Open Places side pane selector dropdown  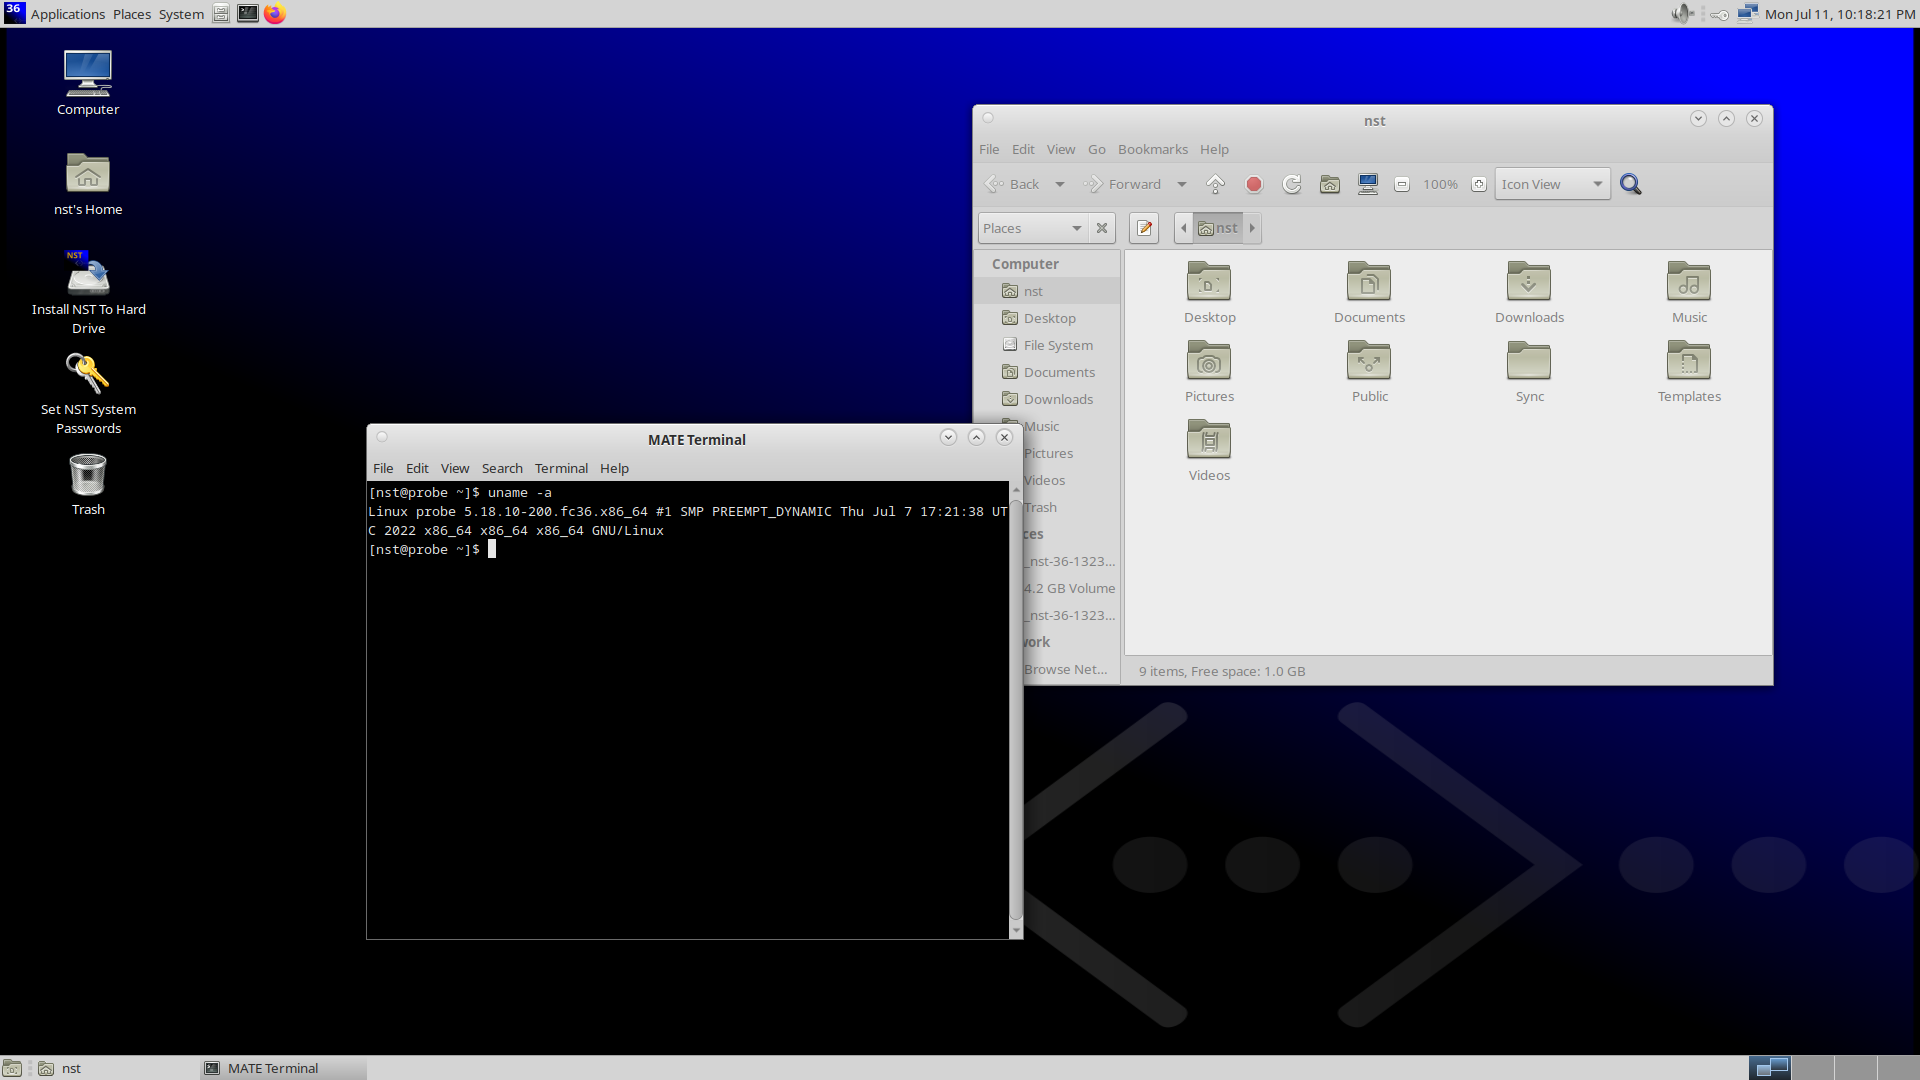pyautogui.click(x=1033, y=228)
